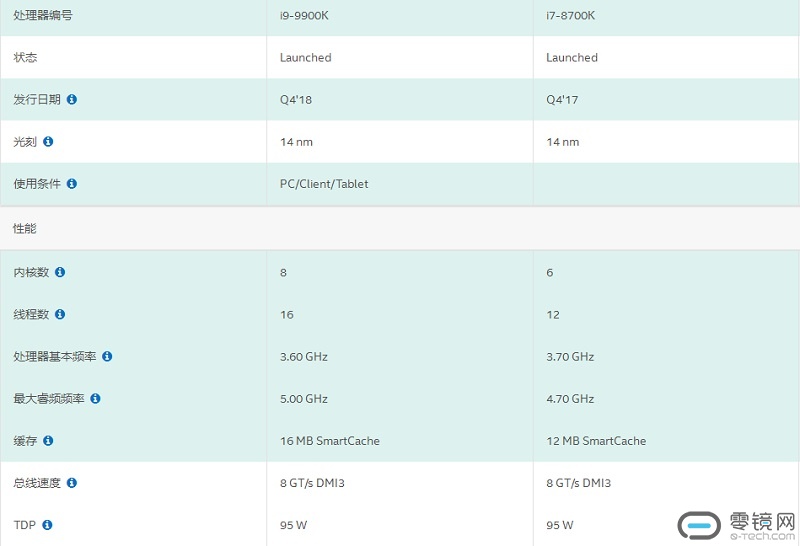This screenshot has width=800, height=546.
Task: Click info icon beside 光刻
Action: (48, 141)
